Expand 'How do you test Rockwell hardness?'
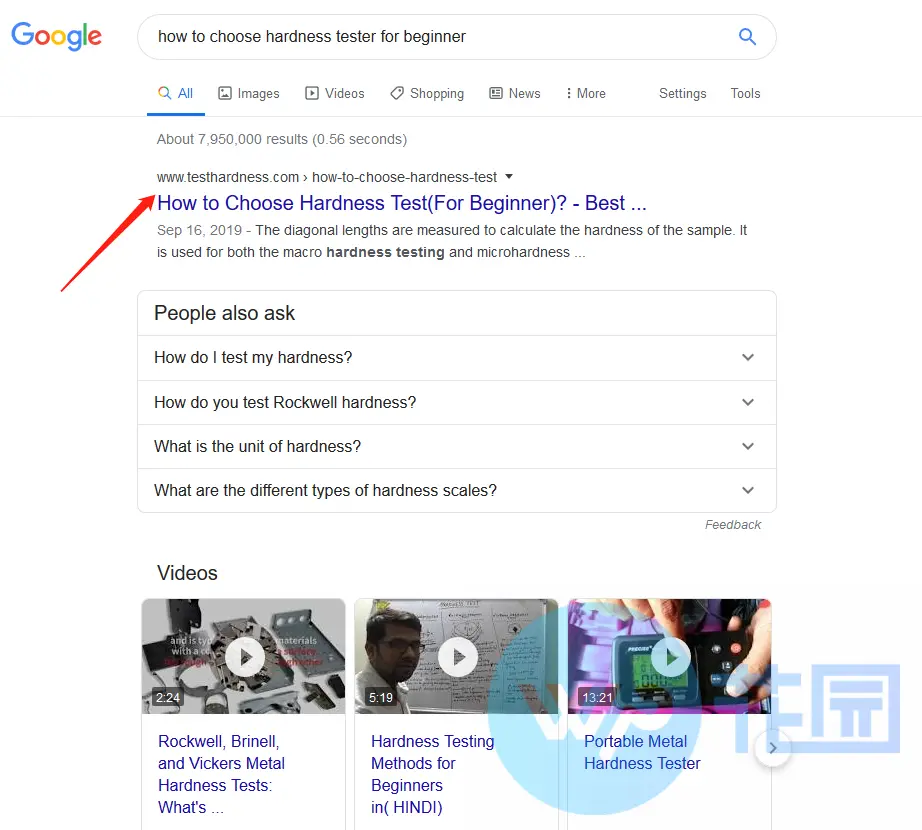This screenshot has height=830, width=922. tap(457, 402)
